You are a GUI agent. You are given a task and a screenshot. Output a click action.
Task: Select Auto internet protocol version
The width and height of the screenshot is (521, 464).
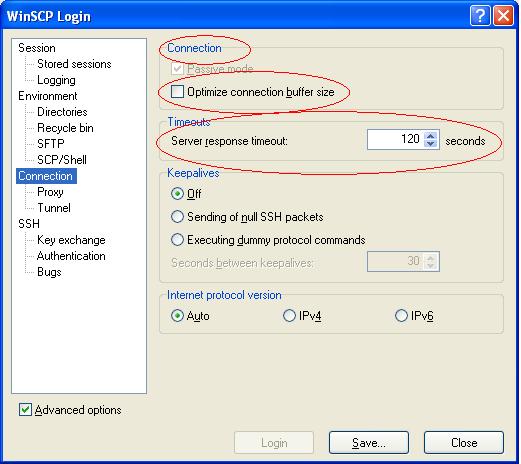(177, 316)
